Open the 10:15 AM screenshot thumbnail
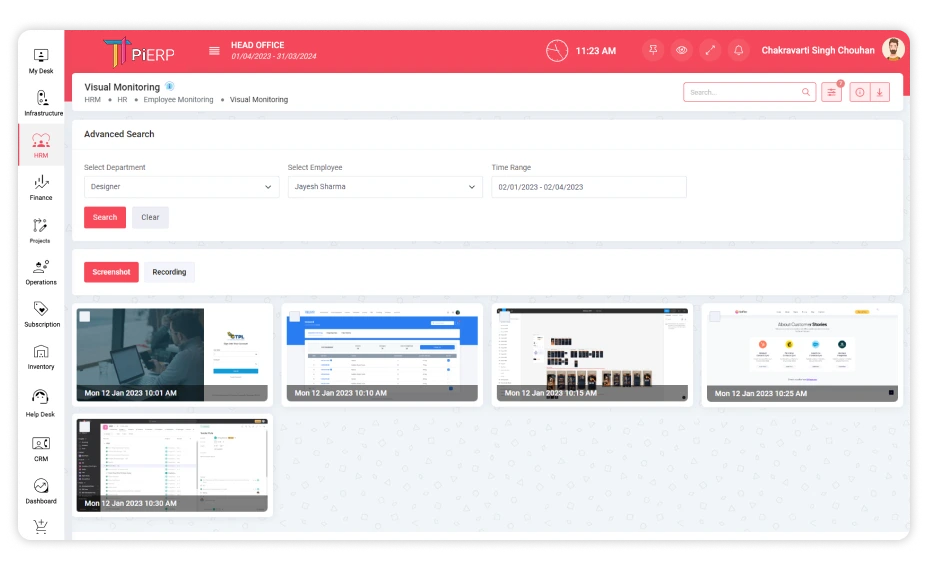 pos(592,354)
